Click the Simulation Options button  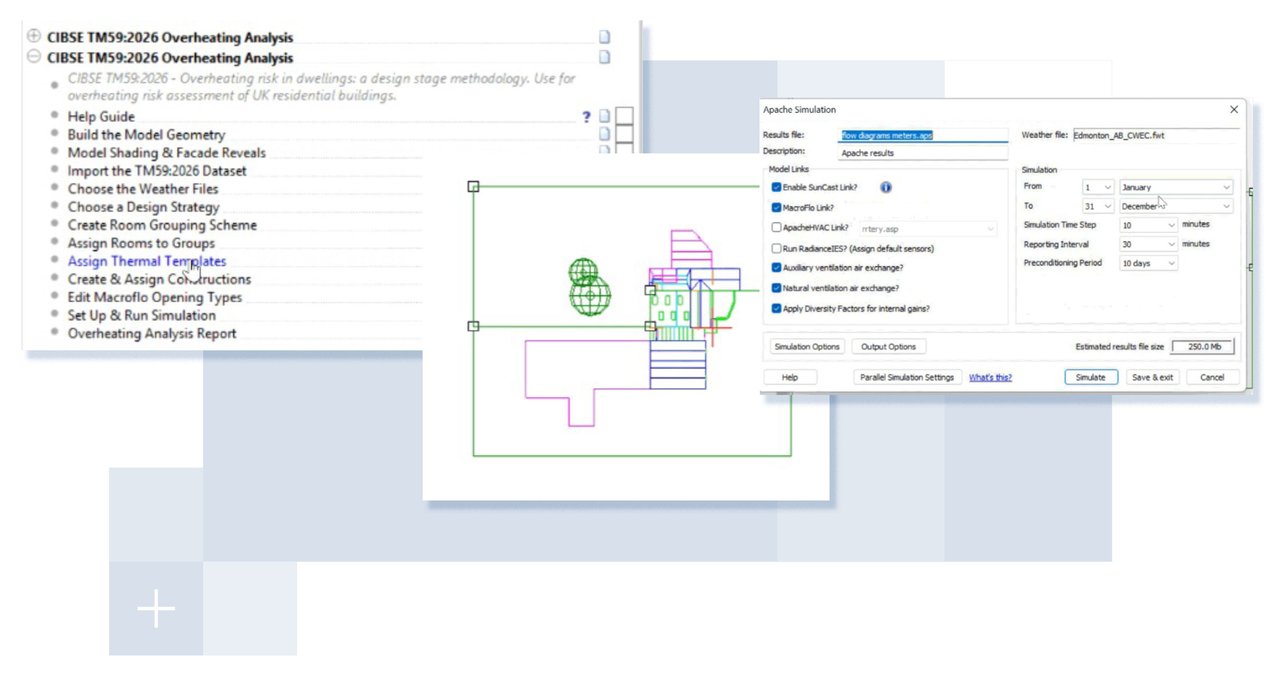pyautogui.click(x=807, y=347)
